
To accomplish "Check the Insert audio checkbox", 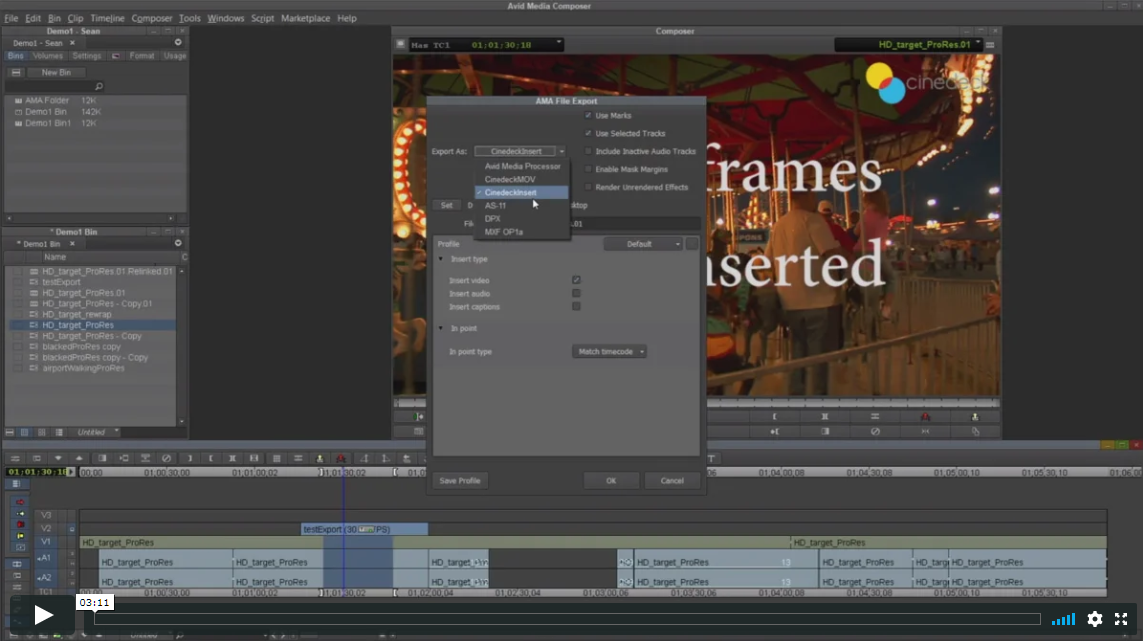I will 576,293.
